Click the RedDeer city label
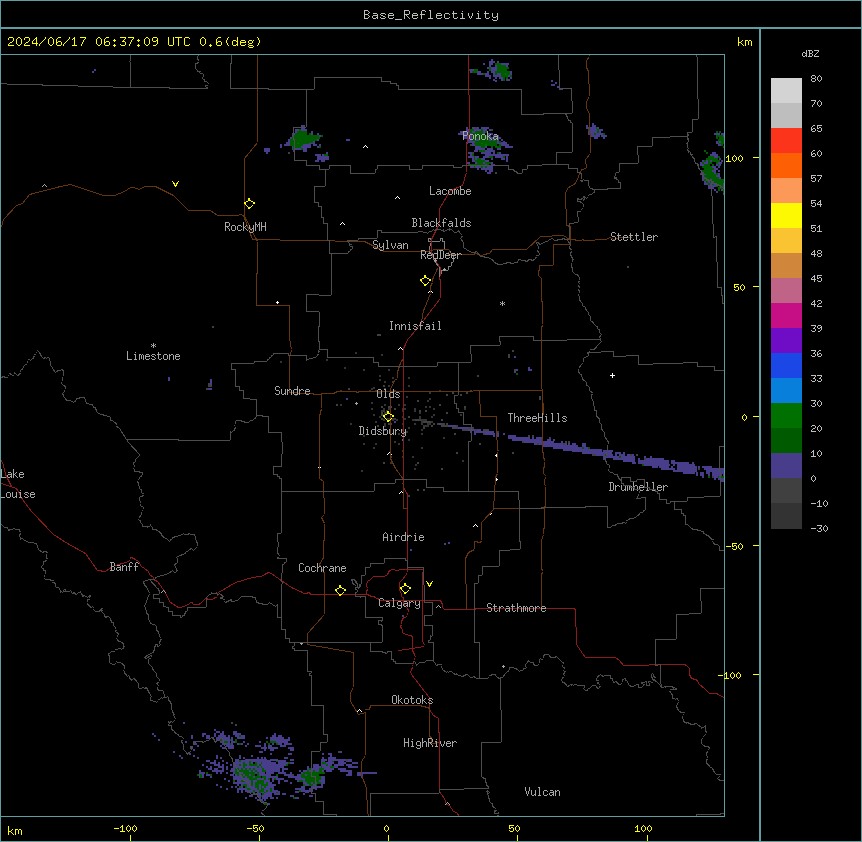The image size is (862, 842). click(x=440, y=255)
